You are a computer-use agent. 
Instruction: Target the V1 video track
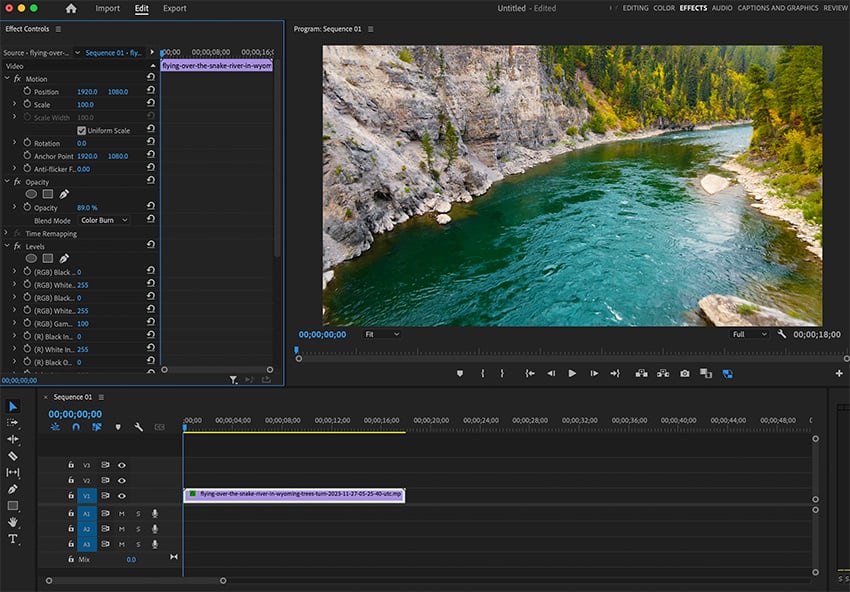(x=87, y=496)
